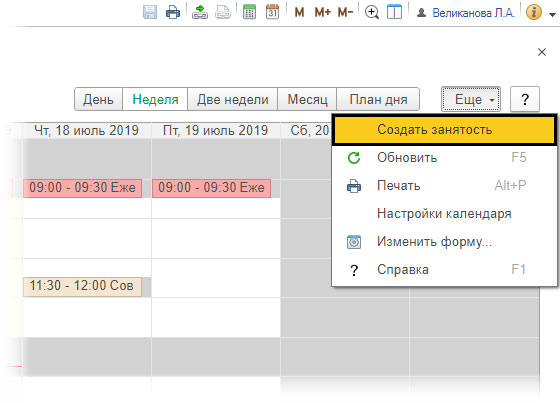Click the M- memory subtract button

[x=345, y=13]
